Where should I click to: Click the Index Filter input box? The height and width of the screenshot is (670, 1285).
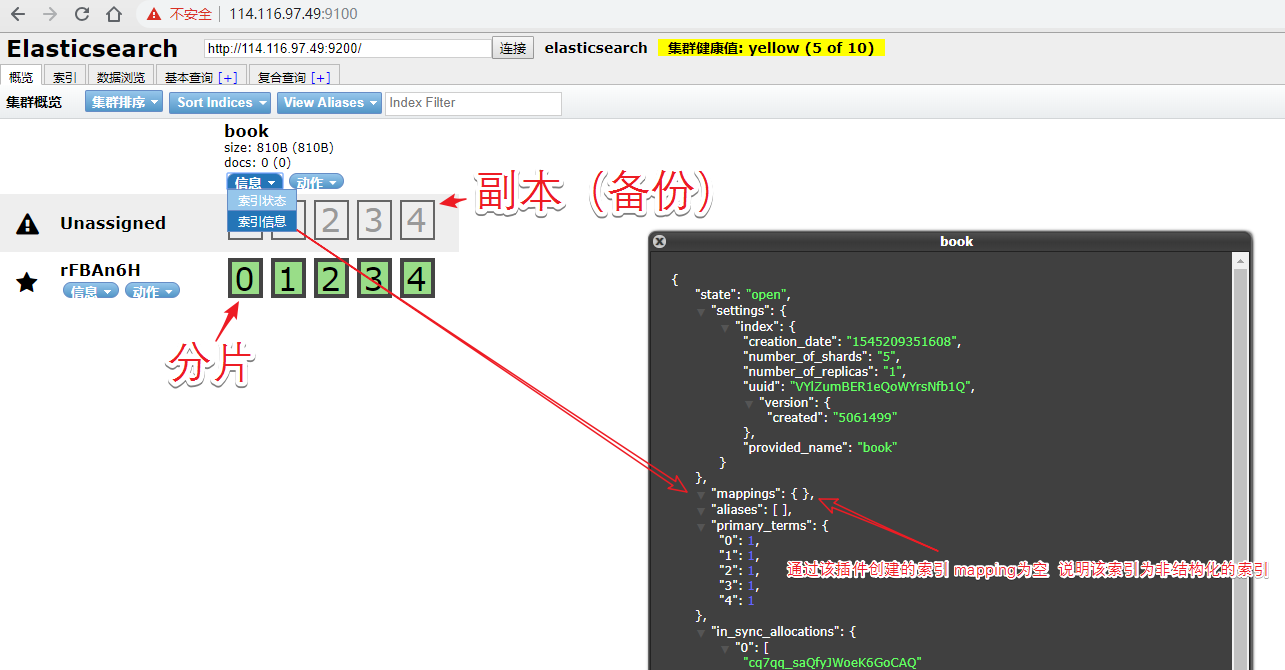pyautogui.click(x=473, y=103)
